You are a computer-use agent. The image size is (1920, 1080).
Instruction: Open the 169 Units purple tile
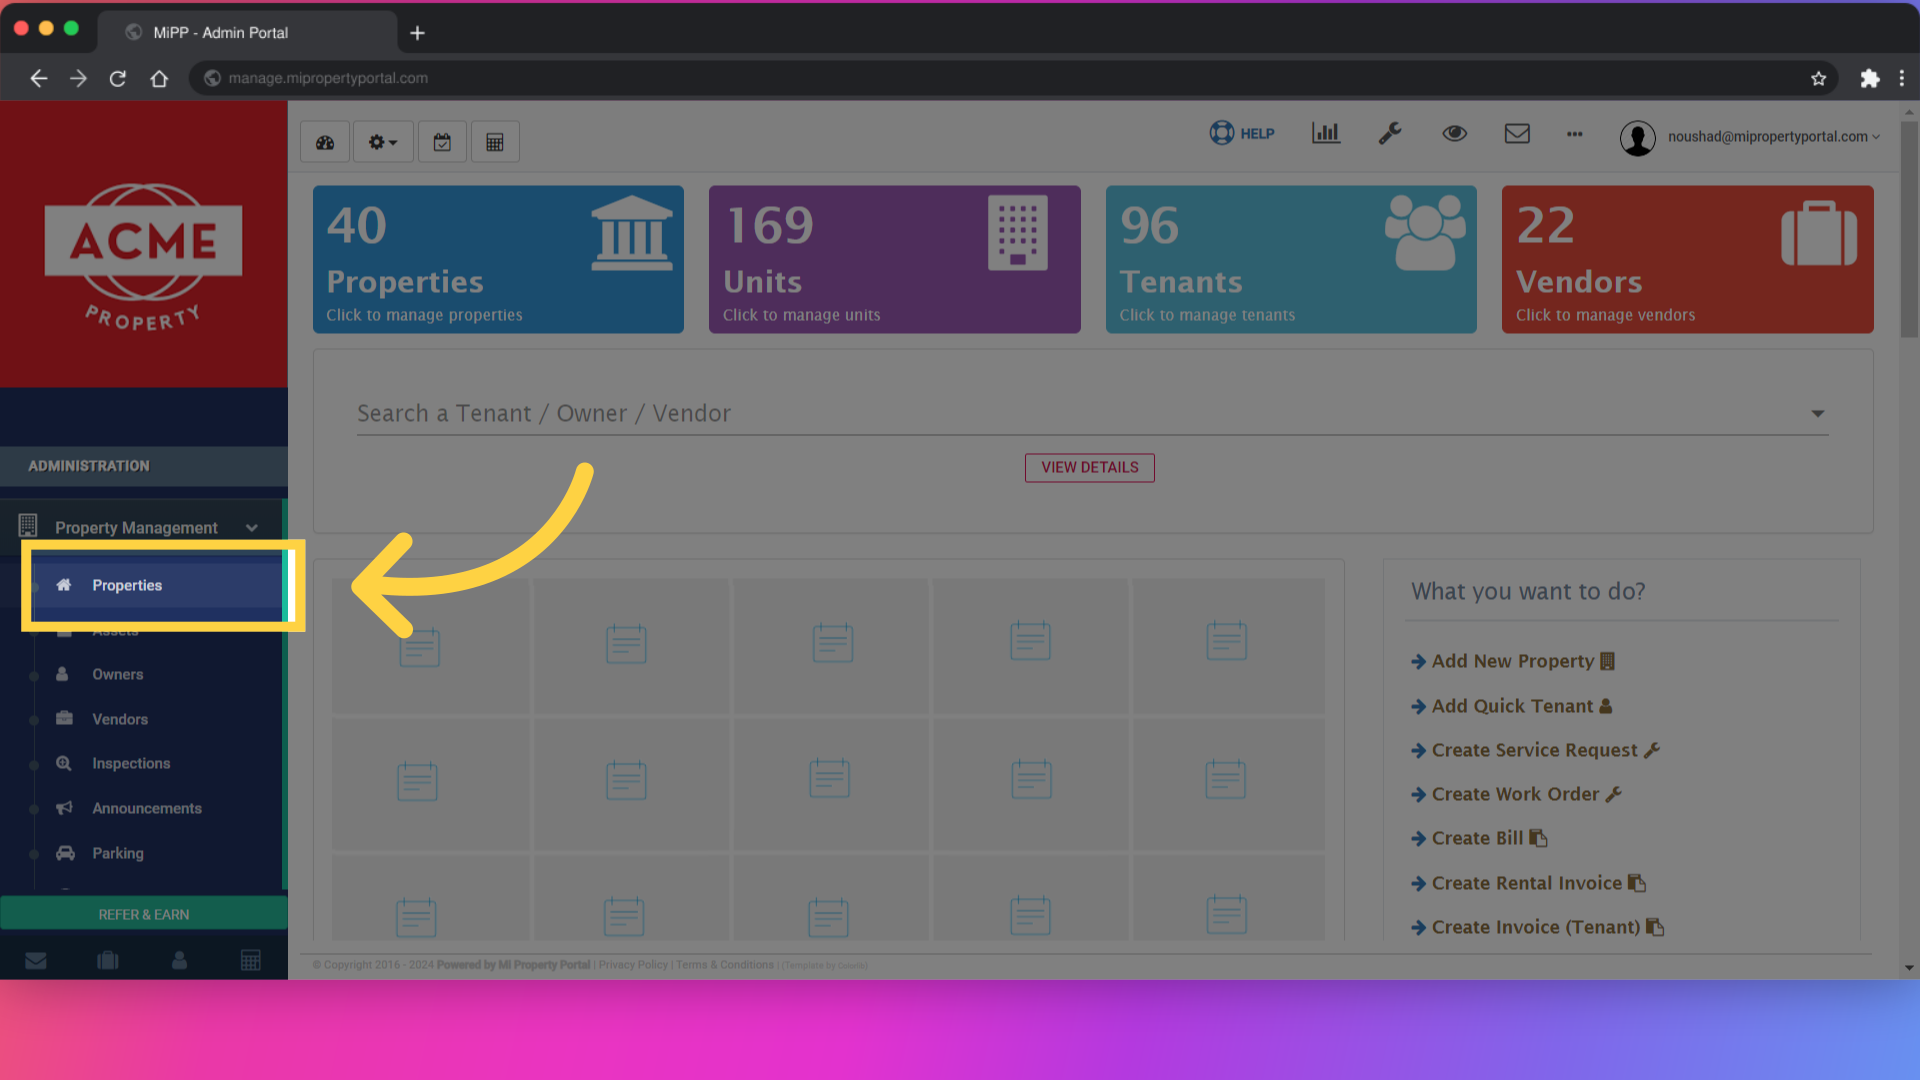[894, 259]
